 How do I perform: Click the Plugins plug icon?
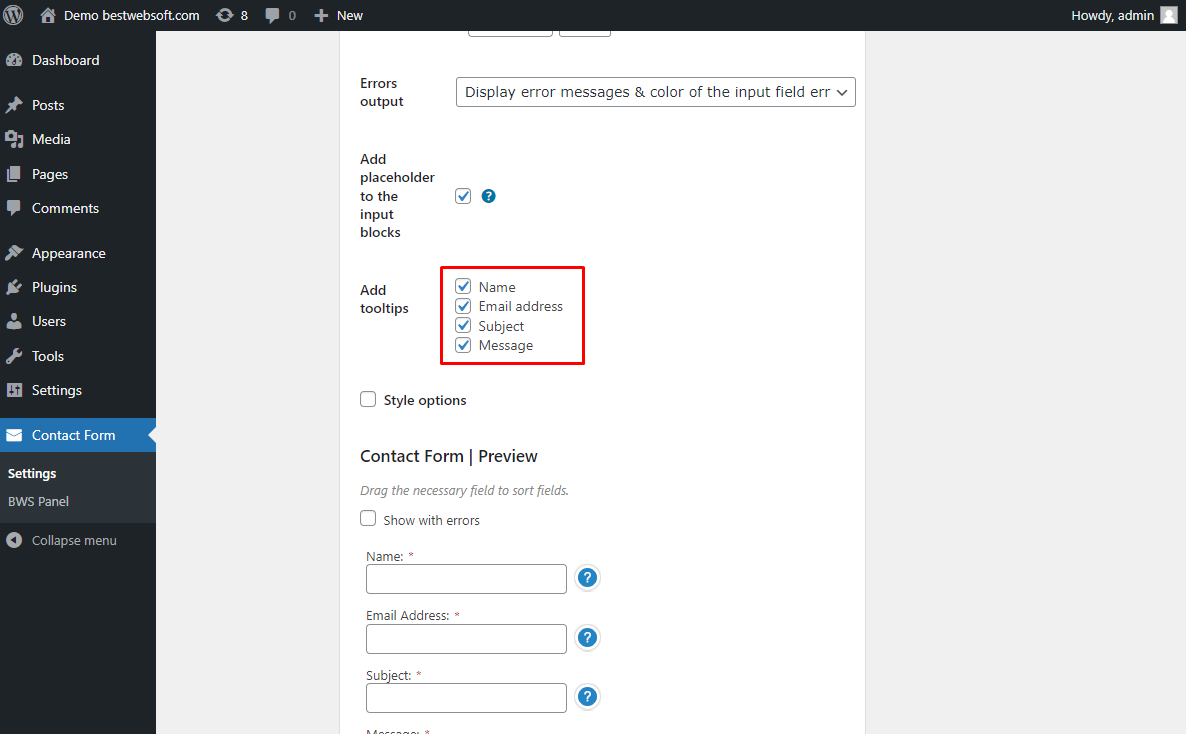pos(14,287)
